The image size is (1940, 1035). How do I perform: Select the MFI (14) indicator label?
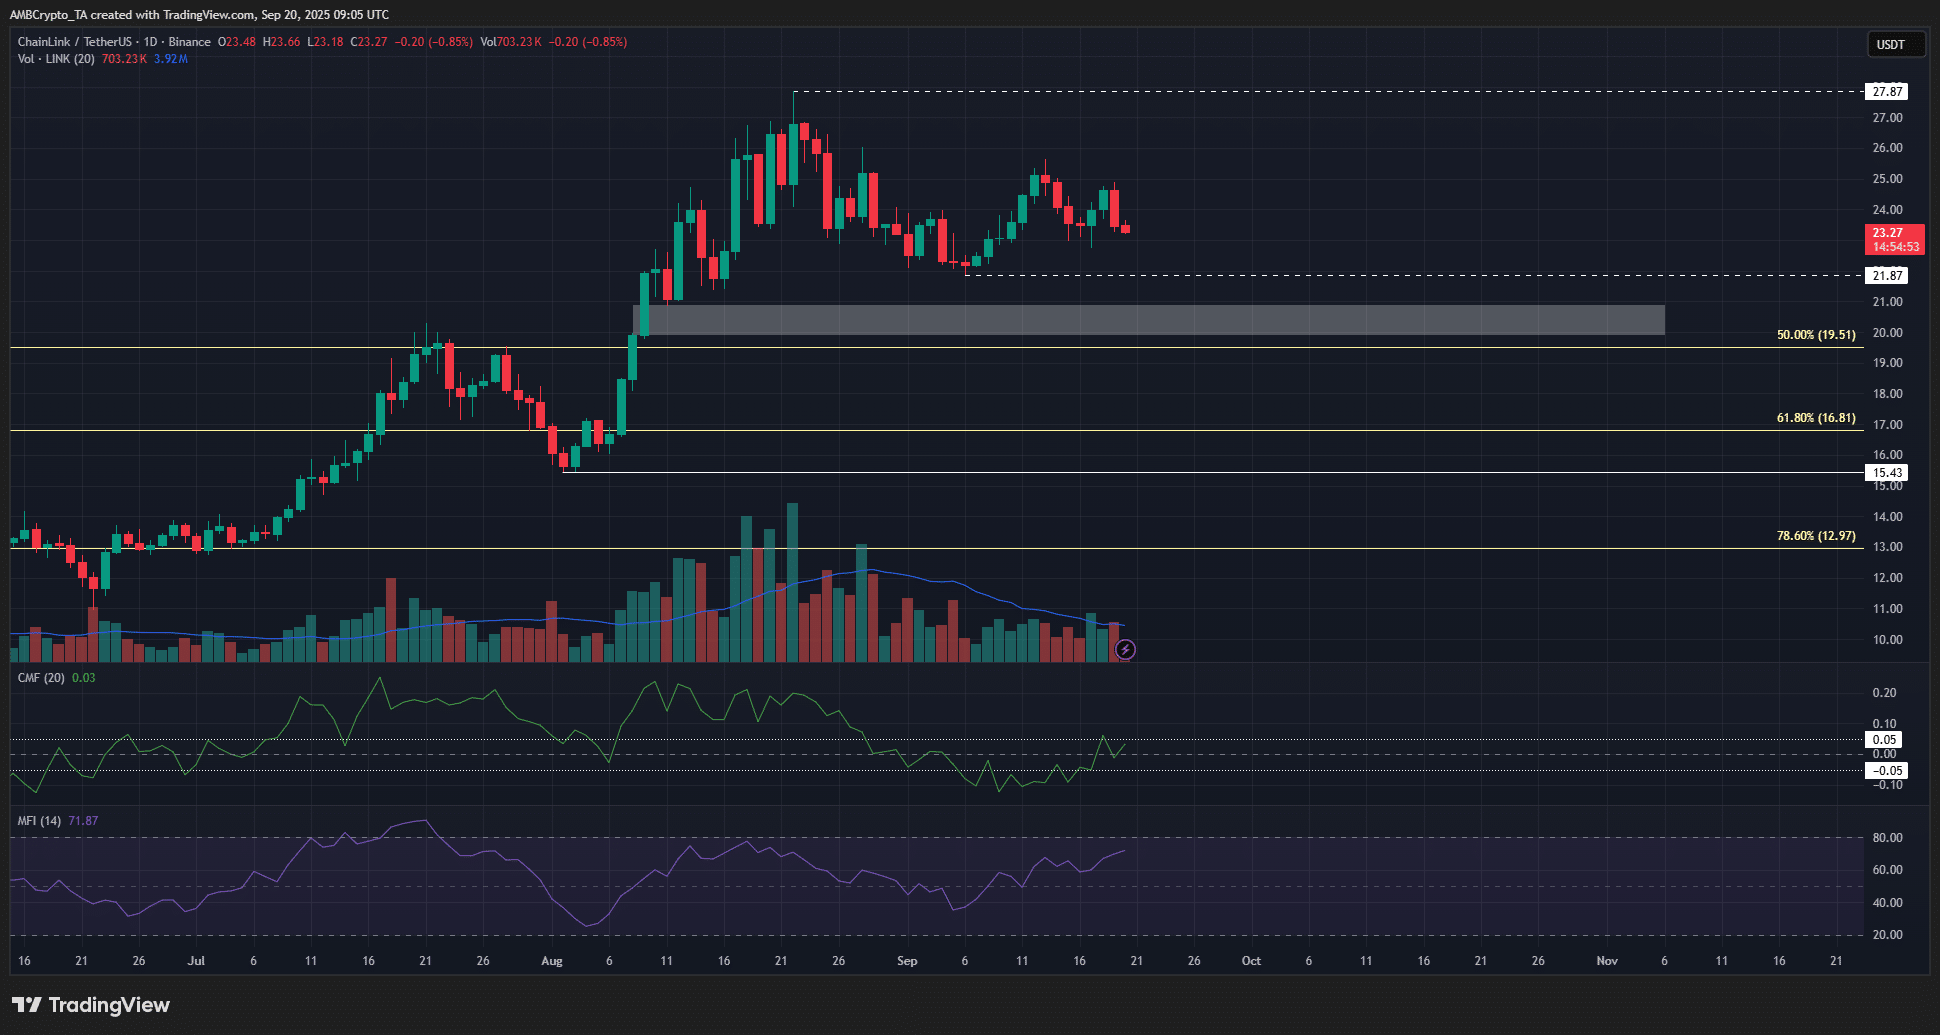39,821
